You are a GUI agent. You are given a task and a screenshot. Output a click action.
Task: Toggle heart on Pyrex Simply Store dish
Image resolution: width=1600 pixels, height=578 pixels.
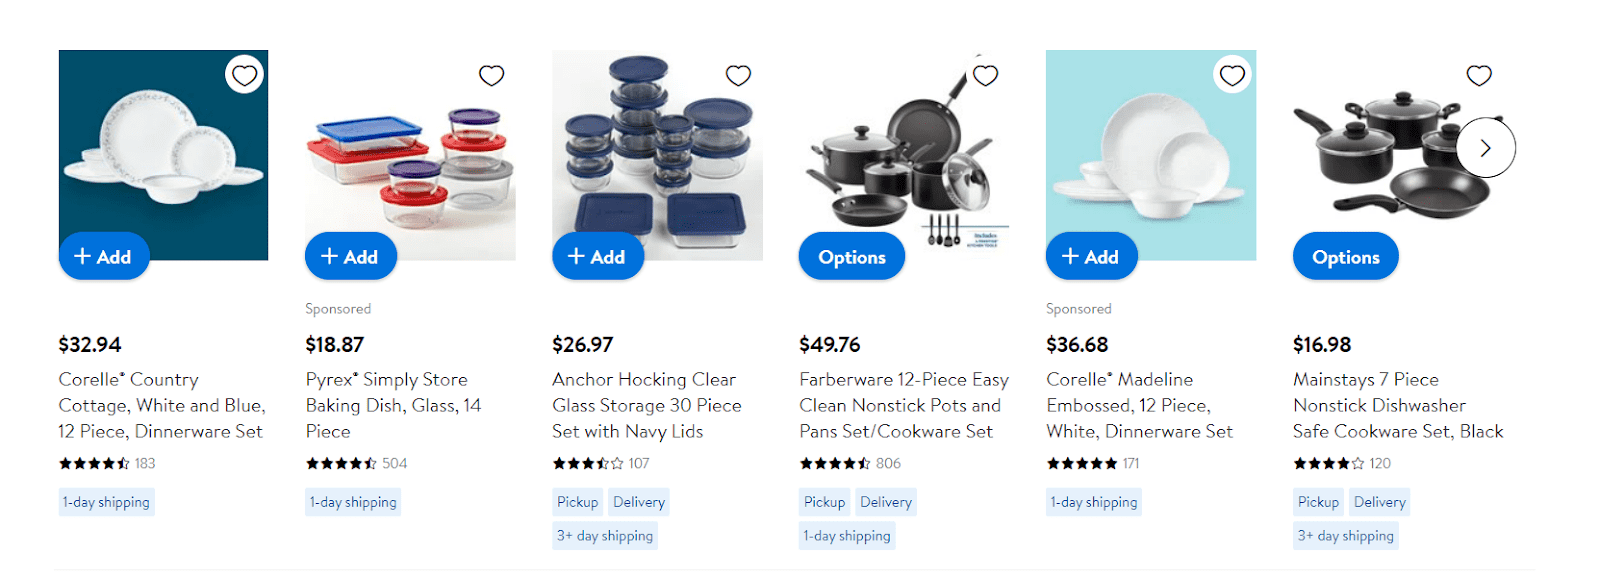491,75
